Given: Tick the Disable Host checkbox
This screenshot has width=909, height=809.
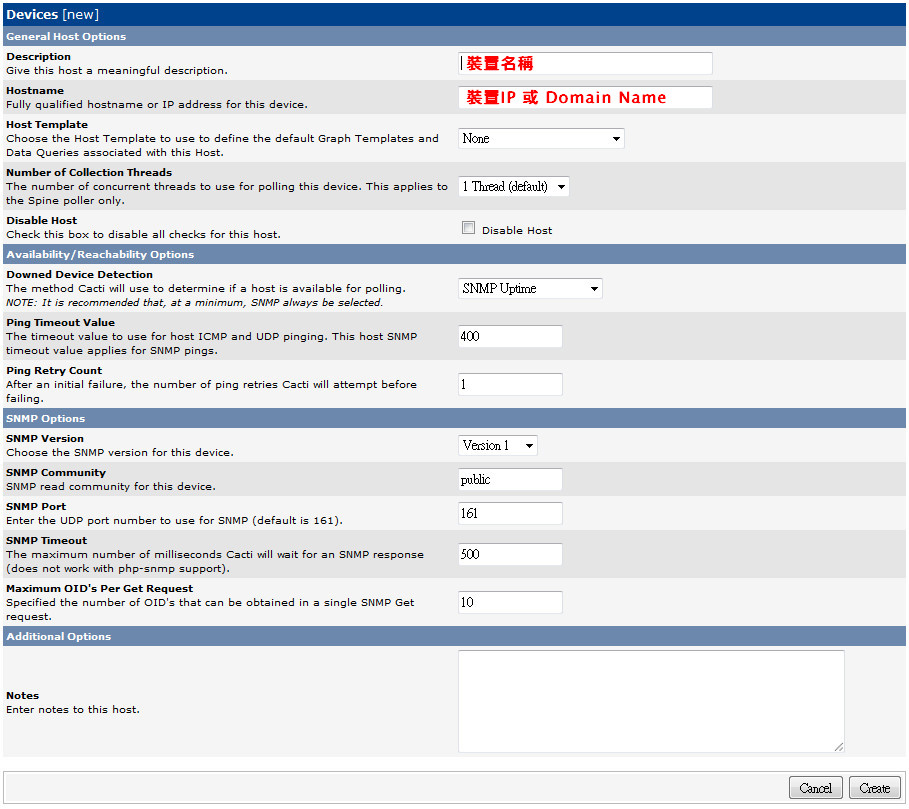Looking at the screenshot, I should click(x=468, y=228).
